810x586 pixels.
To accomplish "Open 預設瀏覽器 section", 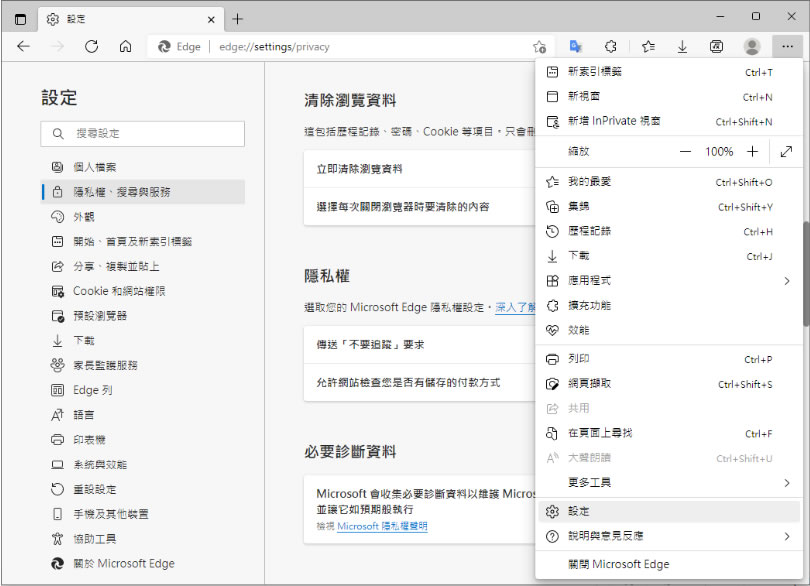I will pos(143,316).
